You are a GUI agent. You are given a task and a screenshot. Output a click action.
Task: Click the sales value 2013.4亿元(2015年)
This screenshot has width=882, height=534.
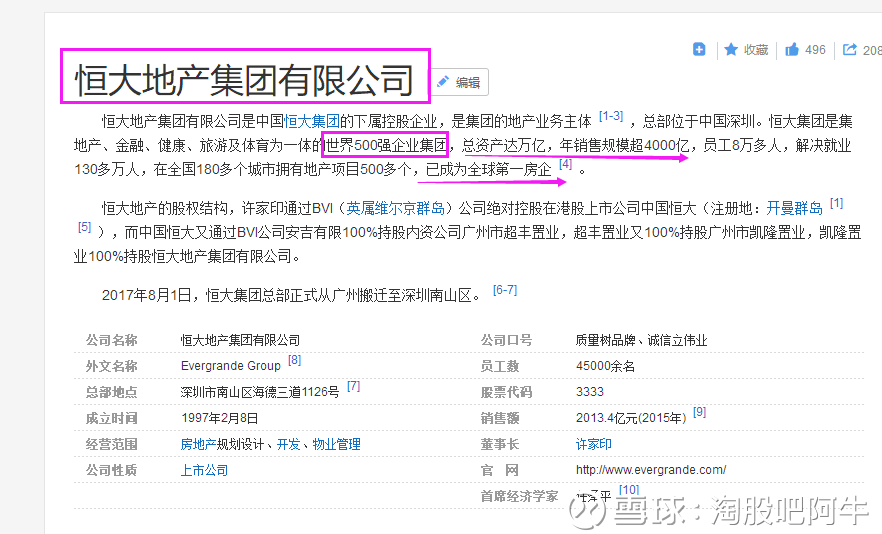click(x=631, y=418)
